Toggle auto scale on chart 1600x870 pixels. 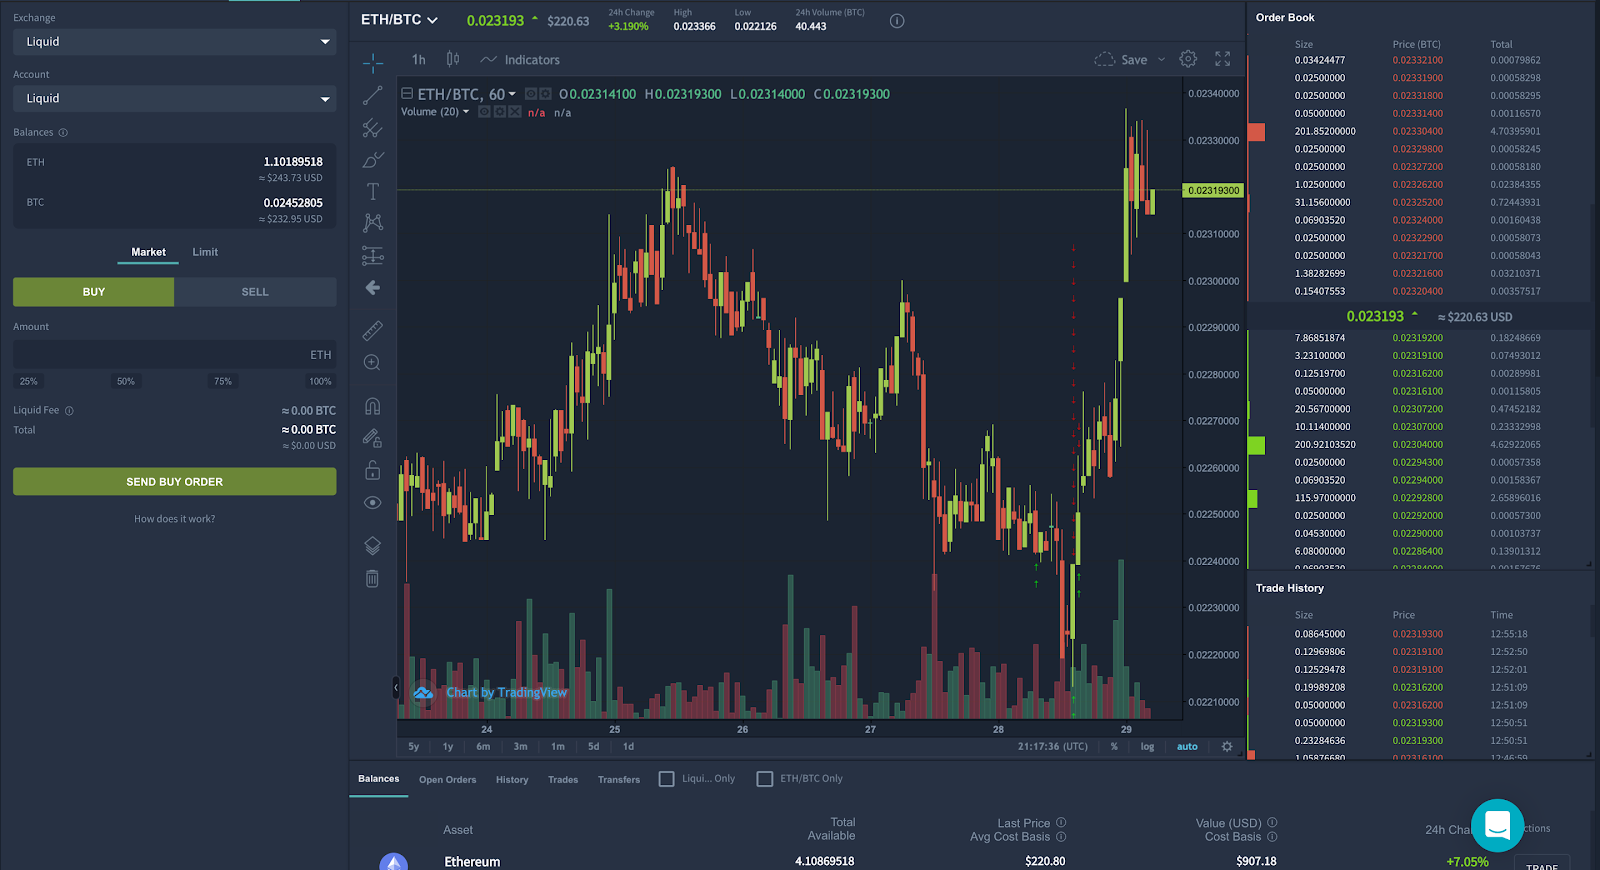(x=1187, y=747)
